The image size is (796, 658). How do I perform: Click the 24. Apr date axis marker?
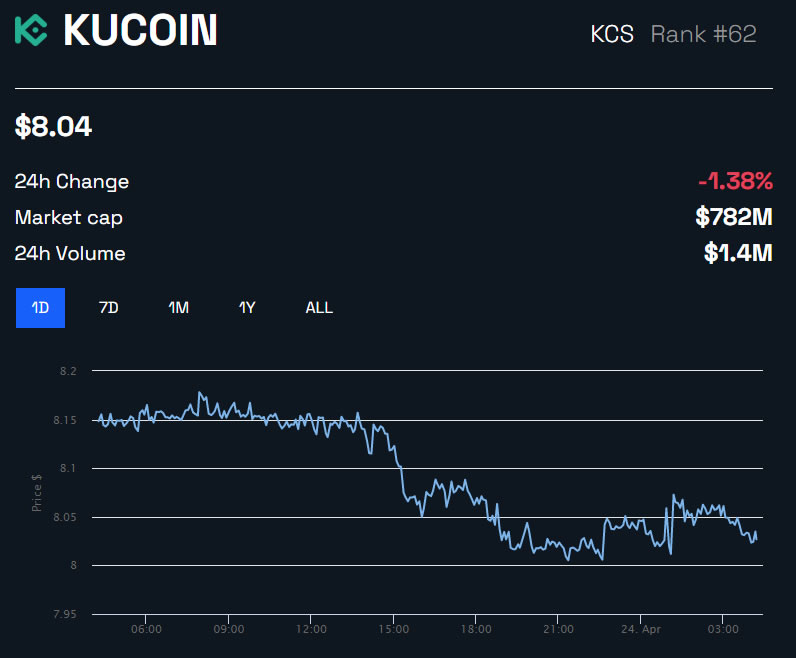coord(641,629)
